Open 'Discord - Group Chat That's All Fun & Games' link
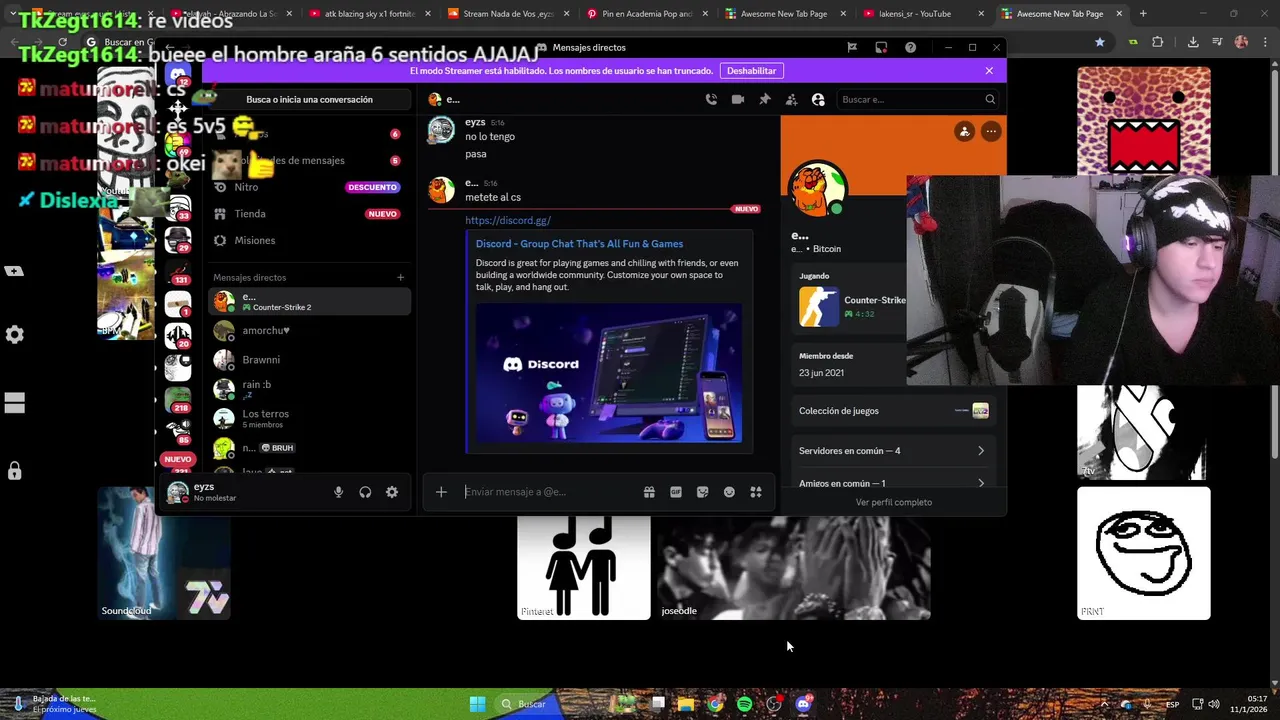Screen dimensions: 1280x720 click(579, 244)
